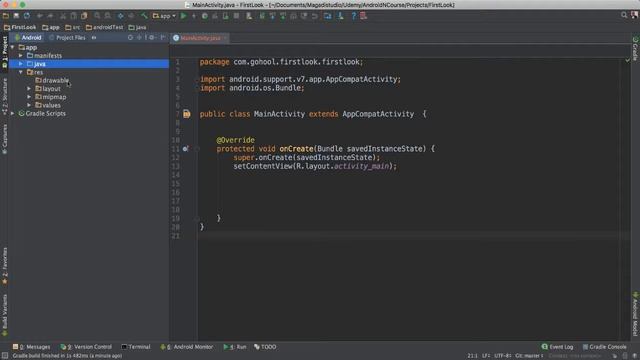
Task: Hide the Project panel with hide icon
Action: [x=163, y=38]
